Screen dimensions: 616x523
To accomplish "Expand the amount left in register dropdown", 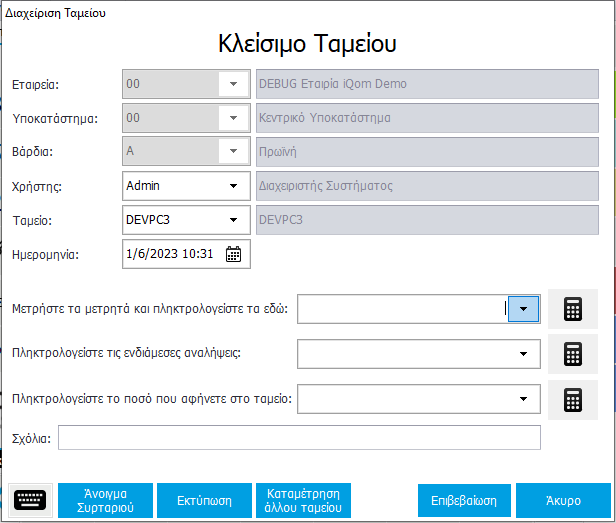I will (523, 400).
